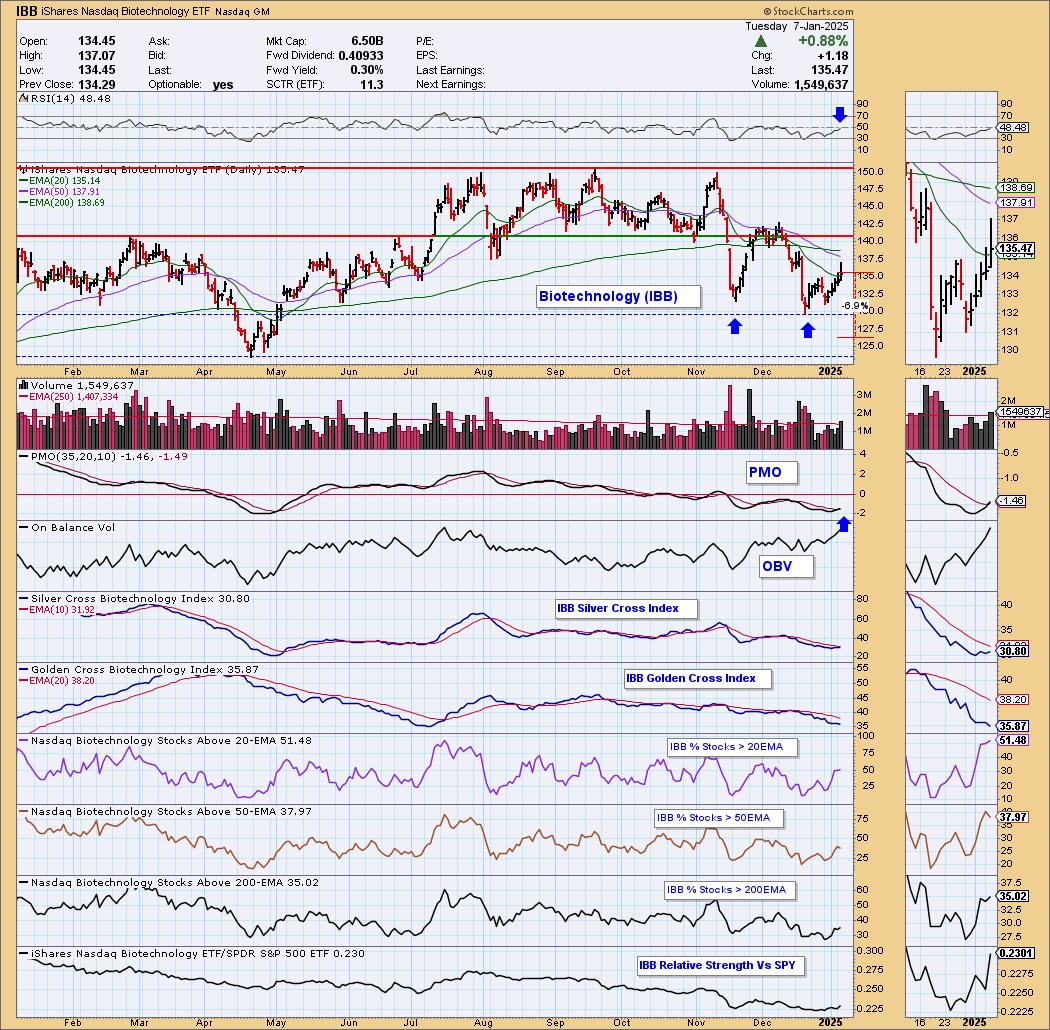Click the 51.48 value tag
The width and height of the screenshot is (1050, 1030).
tap(1013, 740)
